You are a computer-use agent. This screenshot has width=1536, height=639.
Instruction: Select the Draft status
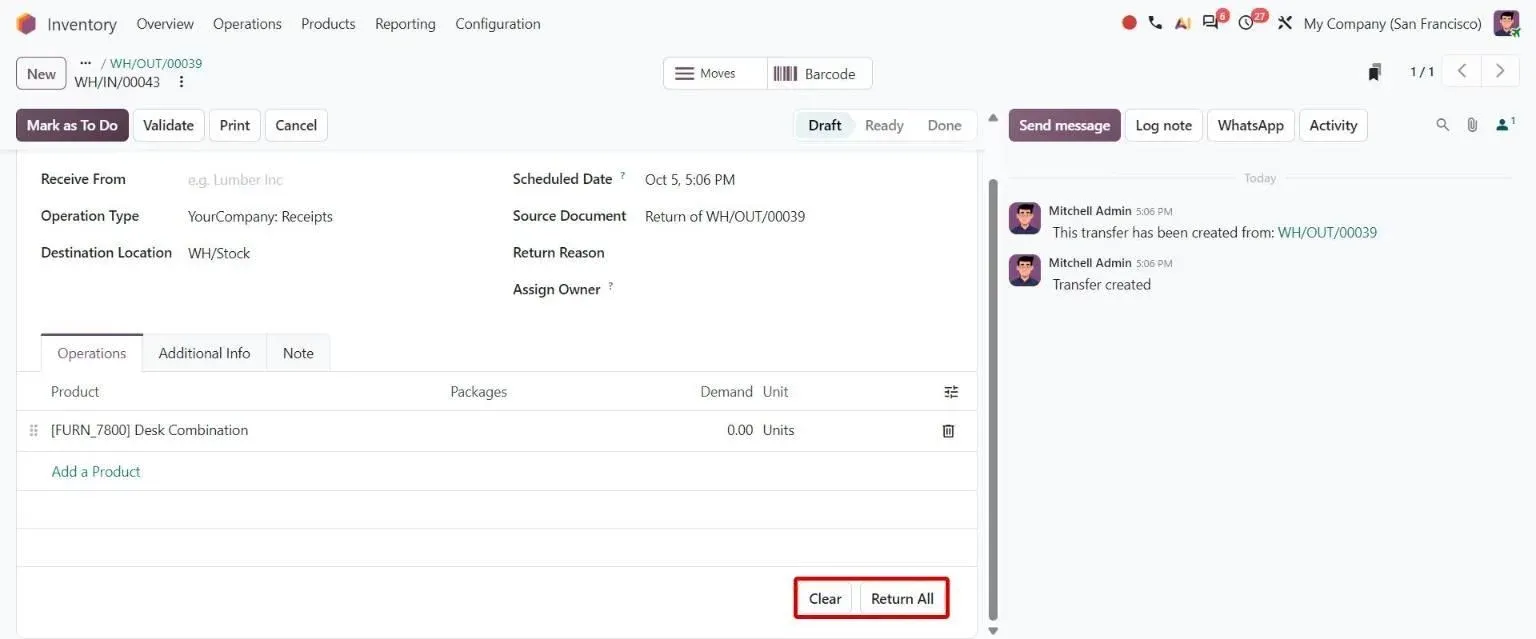click(825, 125)
